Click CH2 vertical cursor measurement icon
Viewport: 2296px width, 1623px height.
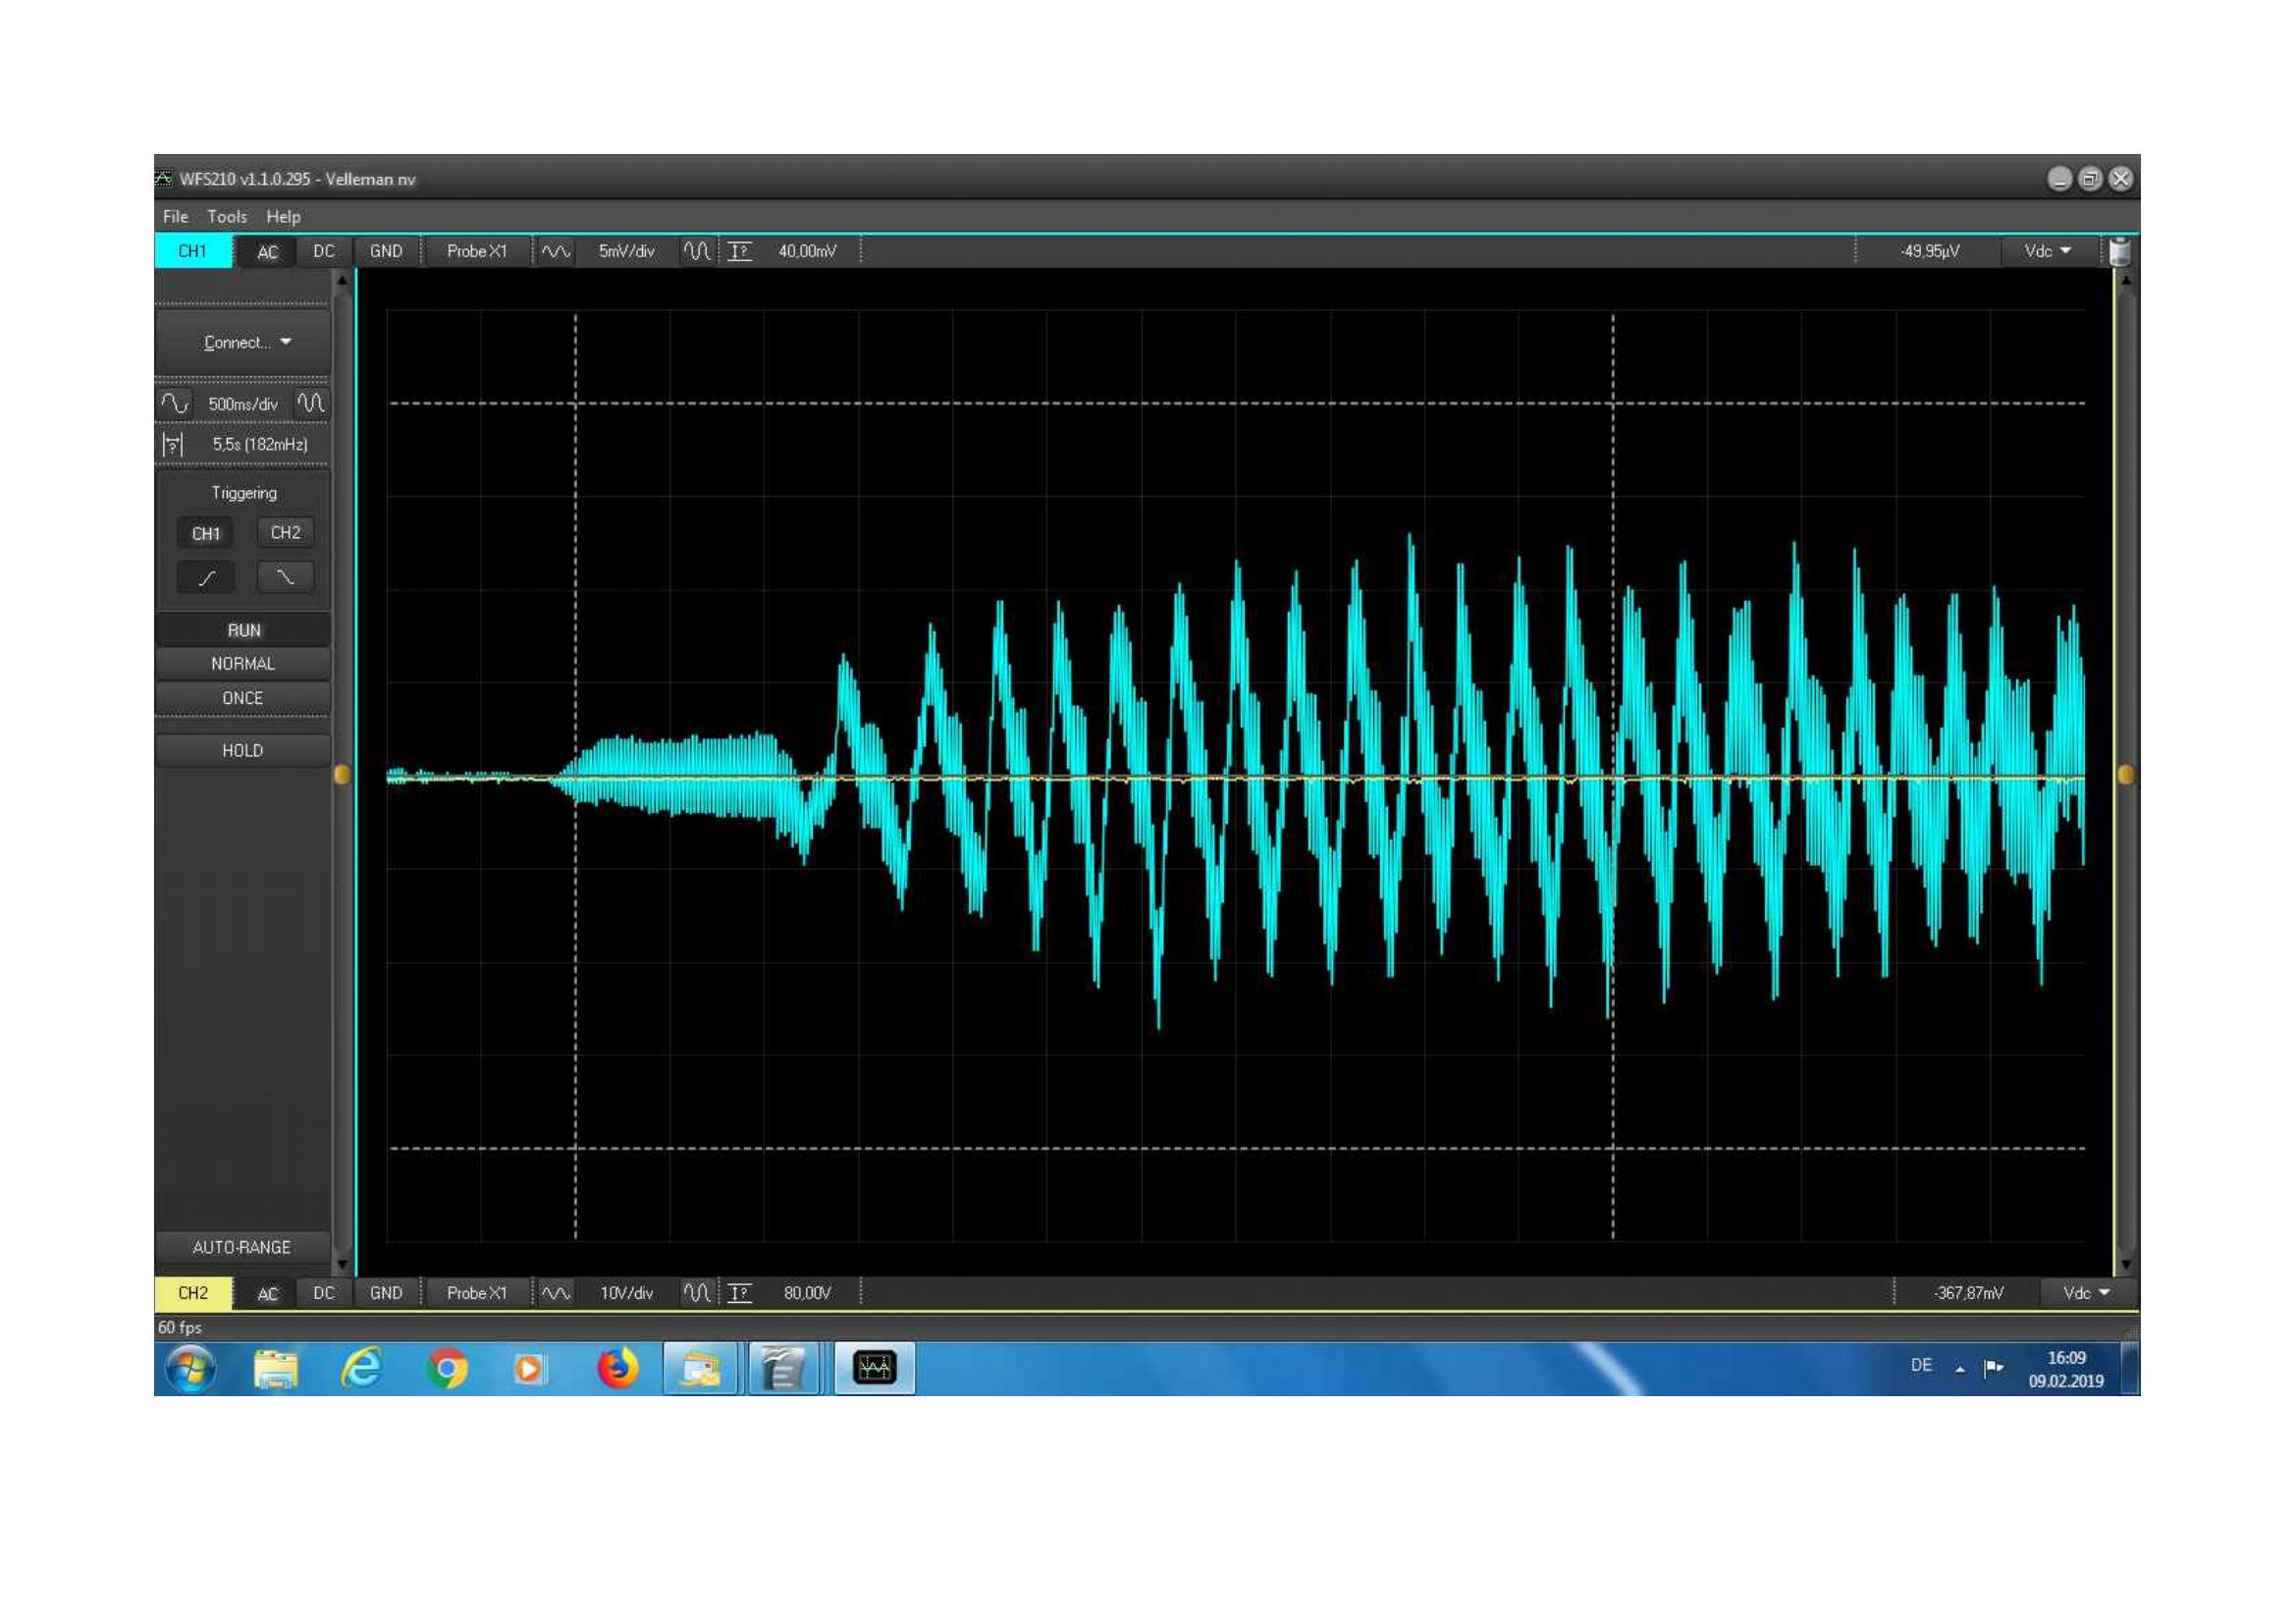coord(740,1293)
